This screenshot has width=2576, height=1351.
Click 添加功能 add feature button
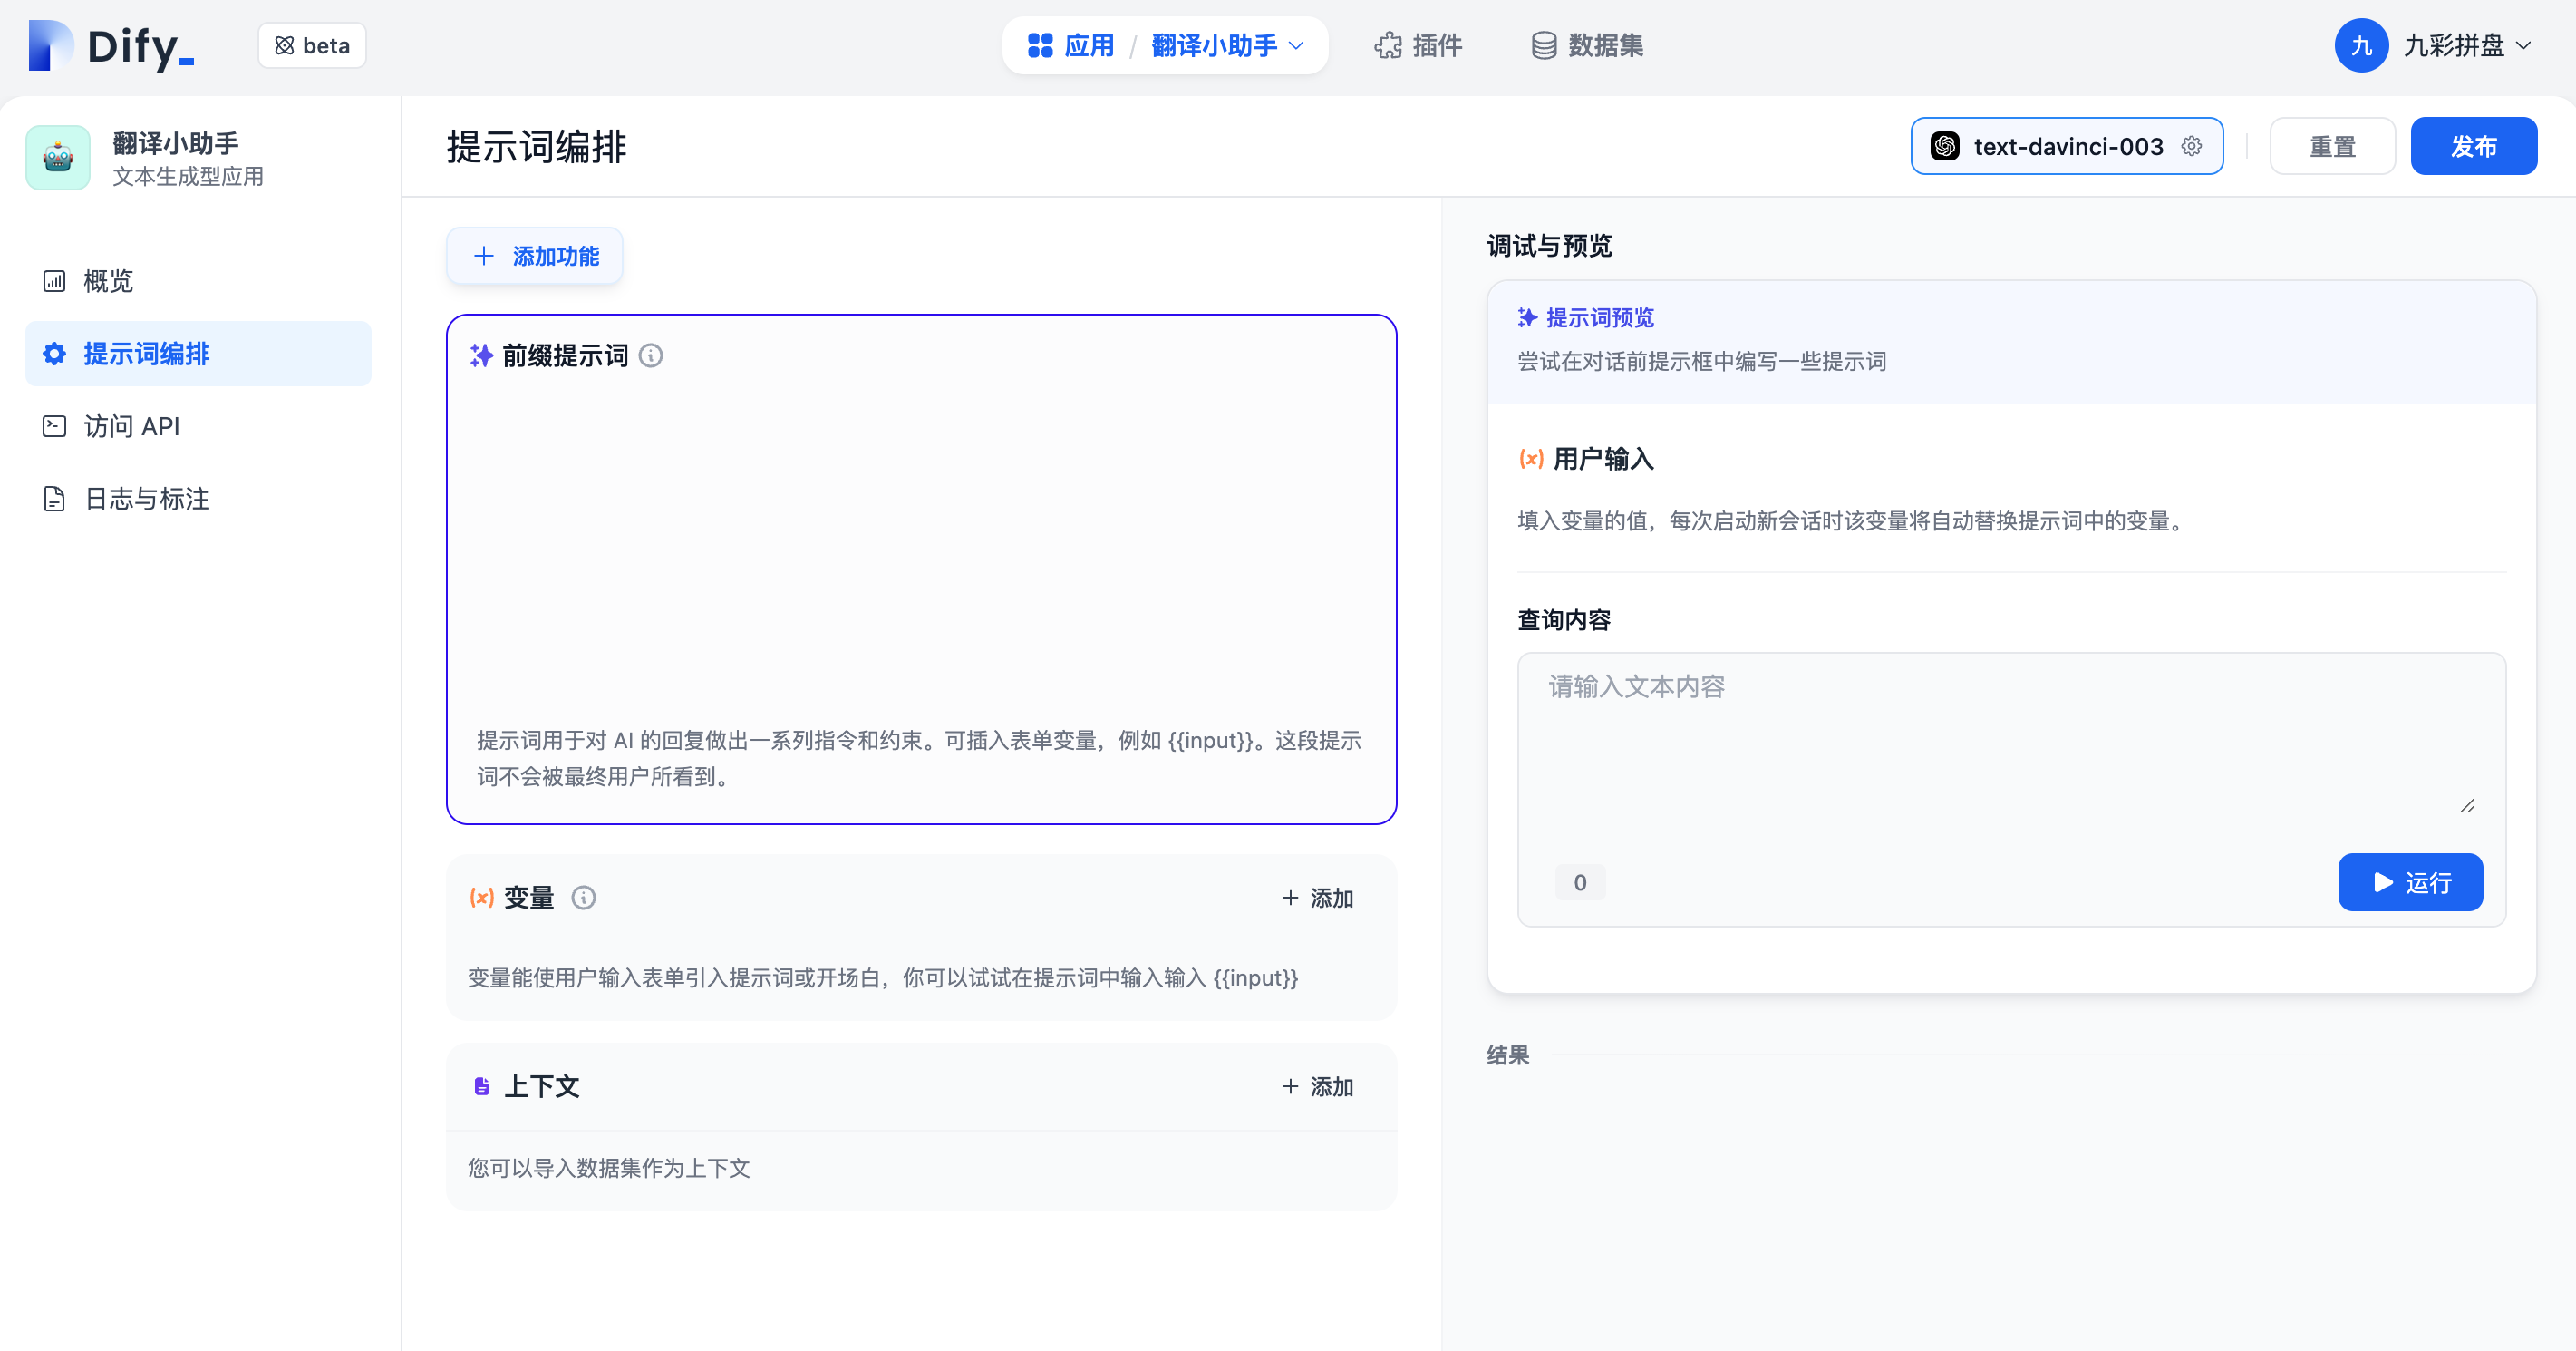[535, 256]
